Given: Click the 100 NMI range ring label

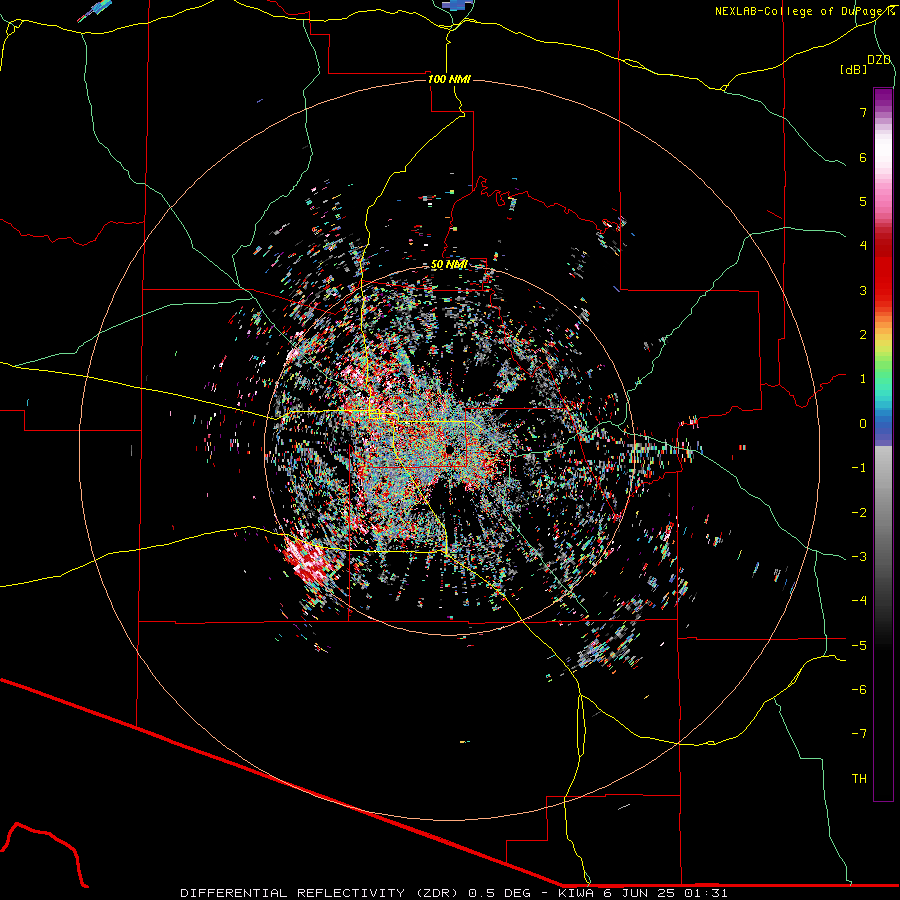Looking at the screenshot, I should [x=449, y=79].
